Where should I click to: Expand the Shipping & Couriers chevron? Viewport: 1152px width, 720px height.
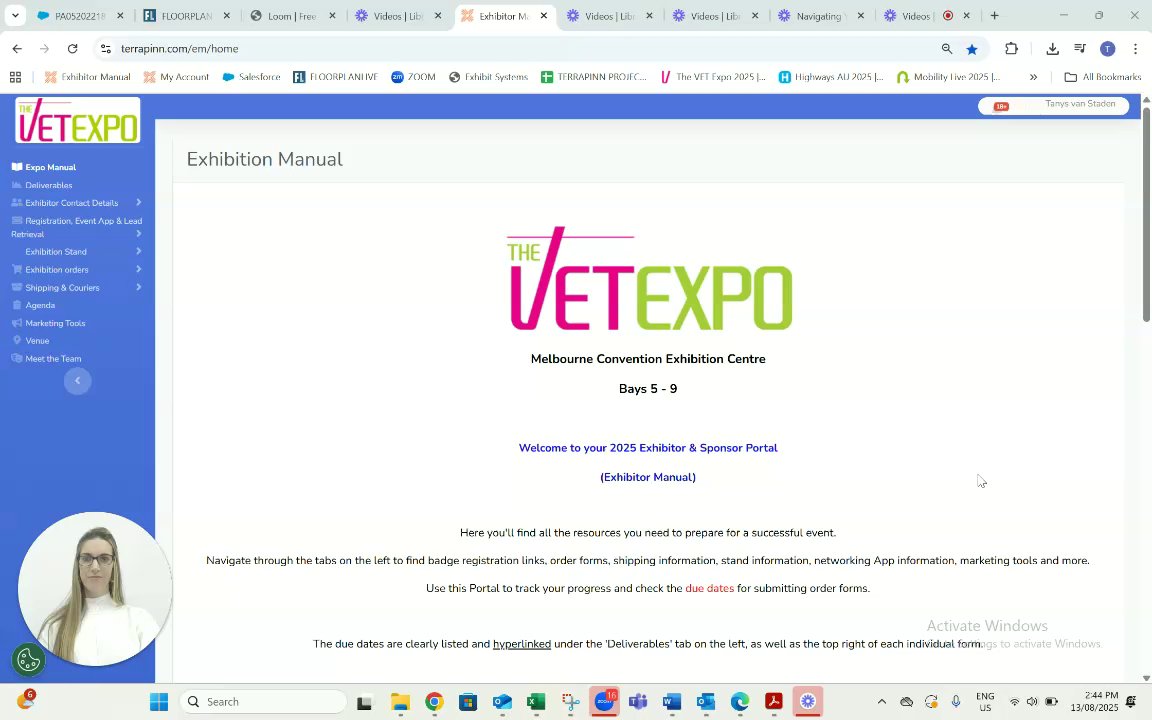click(138, 287)
